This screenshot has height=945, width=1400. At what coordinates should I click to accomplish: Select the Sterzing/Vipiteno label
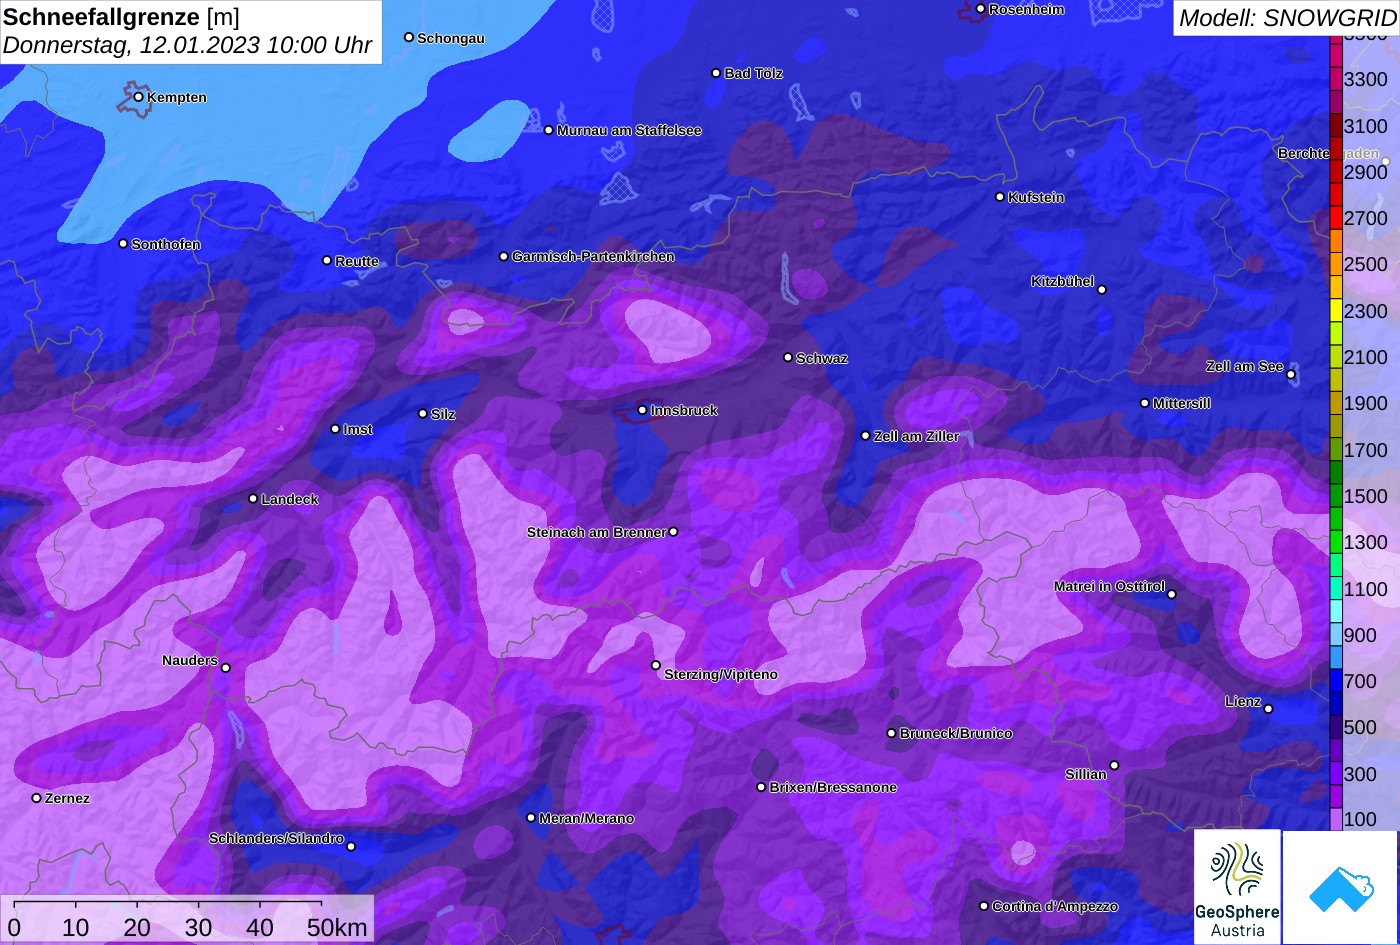[721, 674]
